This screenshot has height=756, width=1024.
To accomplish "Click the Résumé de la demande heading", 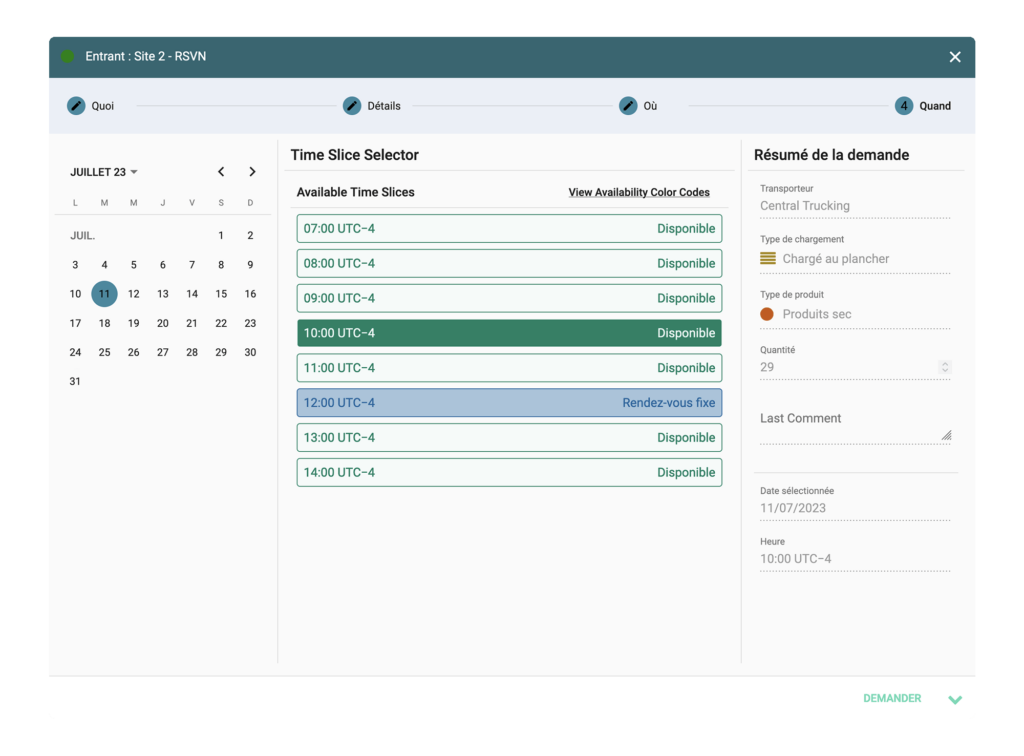I will [831, 155].
